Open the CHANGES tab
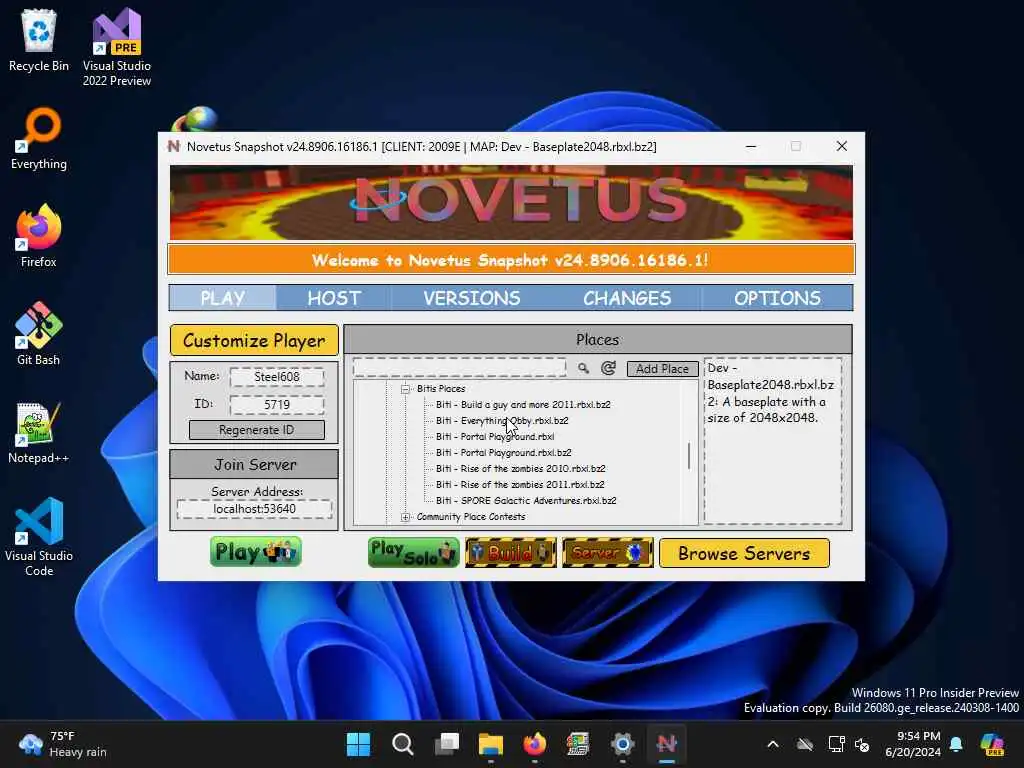 (x=627, y=298)
